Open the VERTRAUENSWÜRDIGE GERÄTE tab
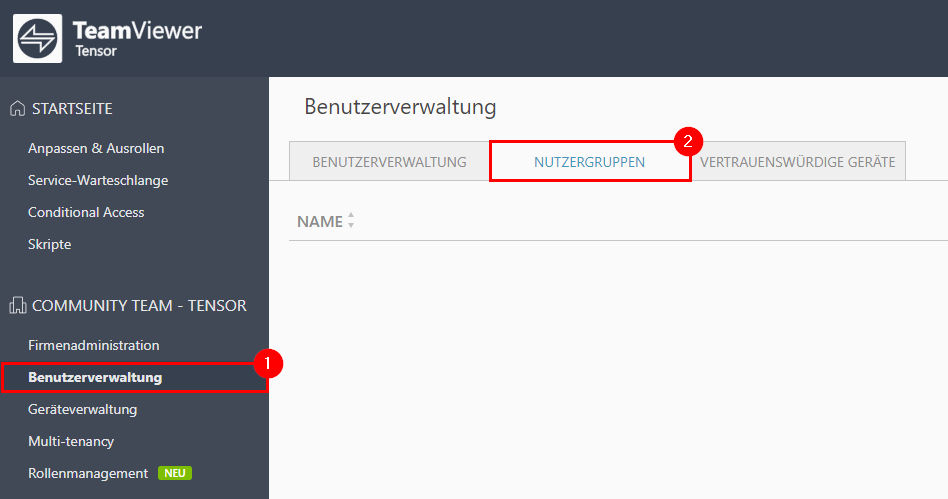The height and width of the screenshot is (499, 948). pyautogui.click(x=798, y=162)
